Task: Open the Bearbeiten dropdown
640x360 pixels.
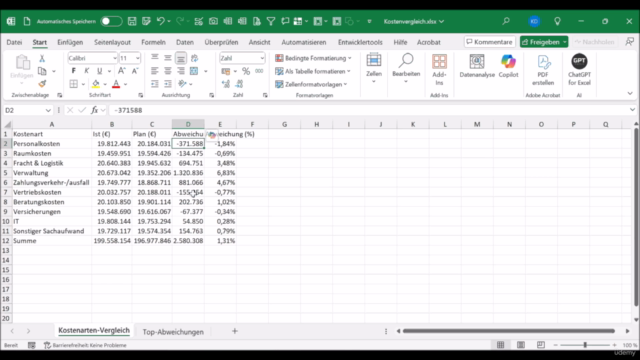Action: coord(406,69)
